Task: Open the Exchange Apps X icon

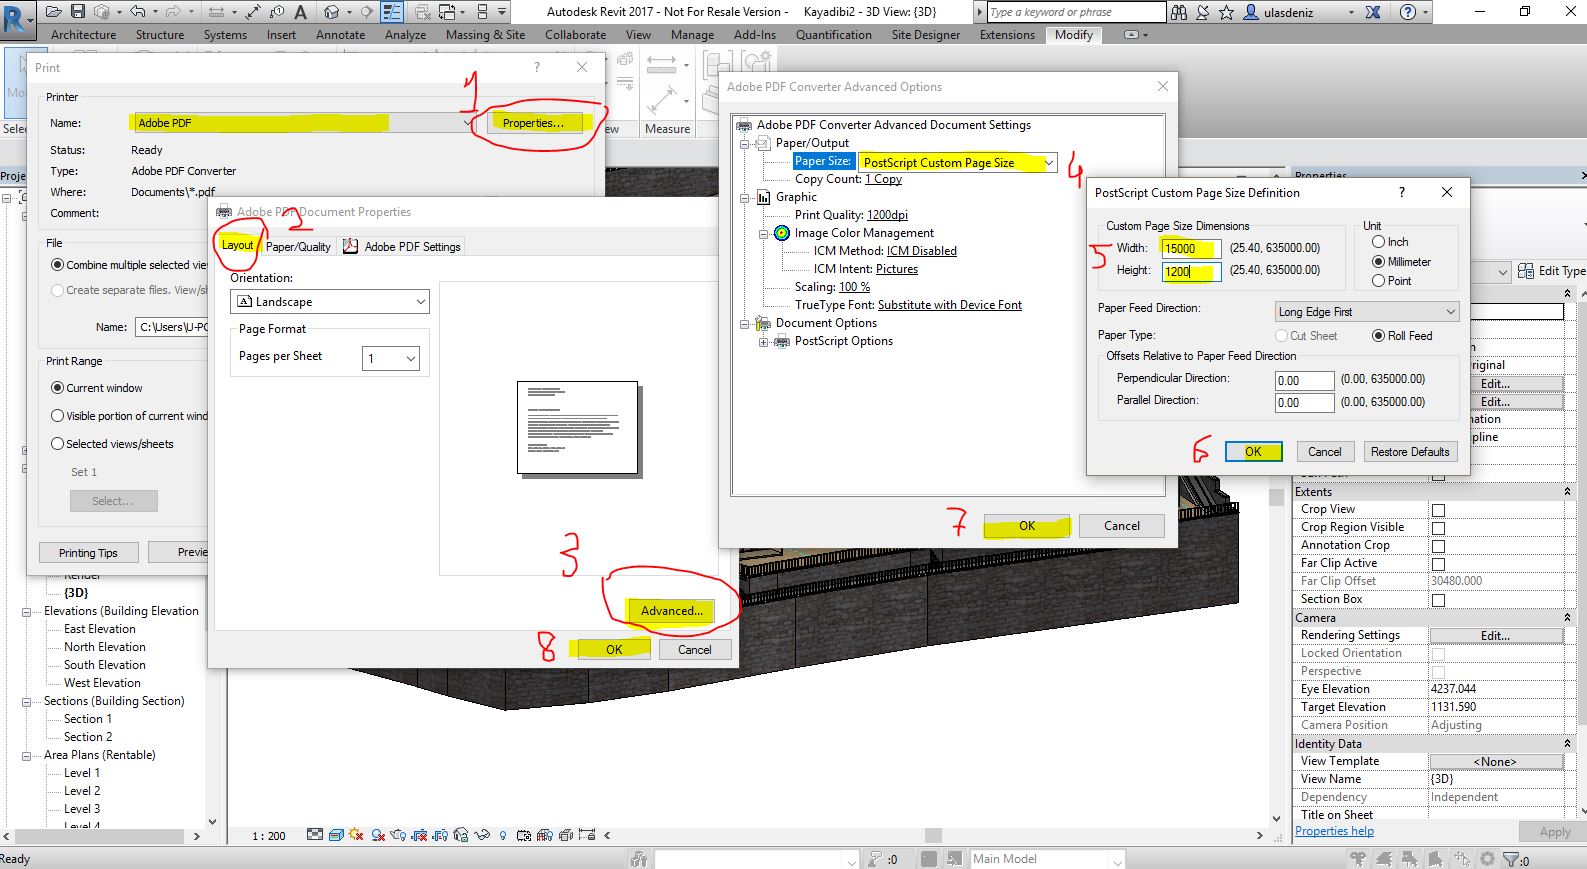Action: coord(1373,12)
